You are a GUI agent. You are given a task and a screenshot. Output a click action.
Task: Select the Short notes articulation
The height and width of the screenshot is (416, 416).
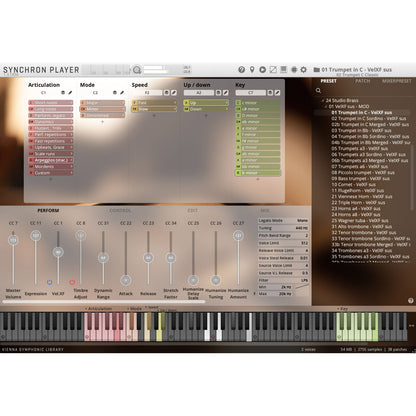pyautogui.click(x=51, y=103)
